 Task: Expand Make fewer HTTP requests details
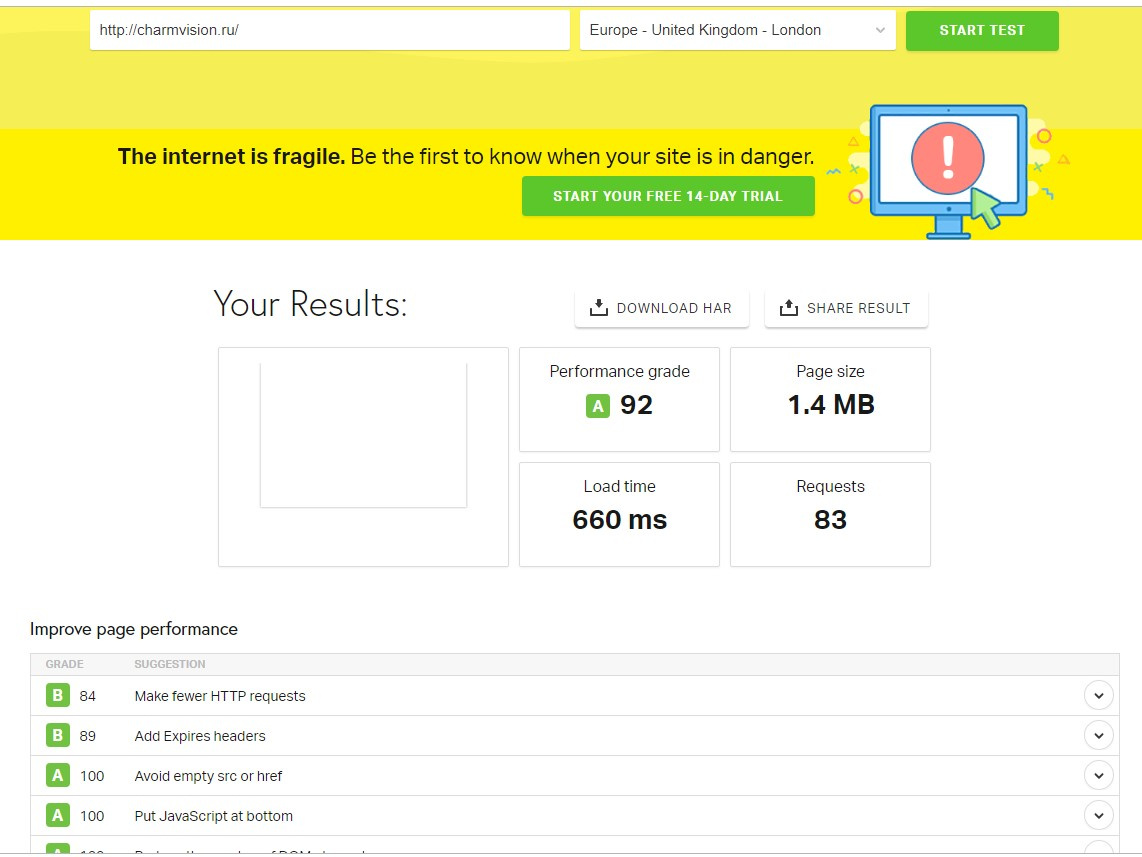pyautogui.click(x=1098, y=695)
